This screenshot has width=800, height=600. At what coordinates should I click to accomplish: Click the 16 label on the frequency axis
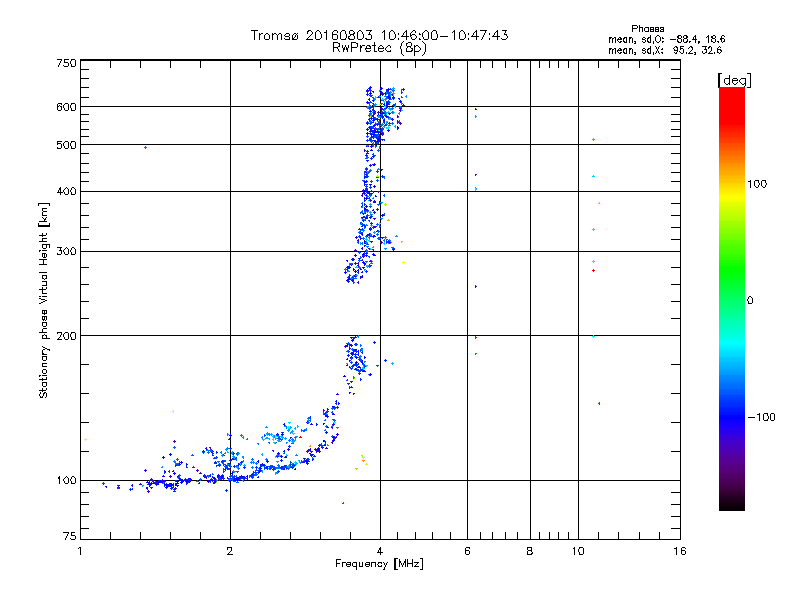[x=680, y=551]
